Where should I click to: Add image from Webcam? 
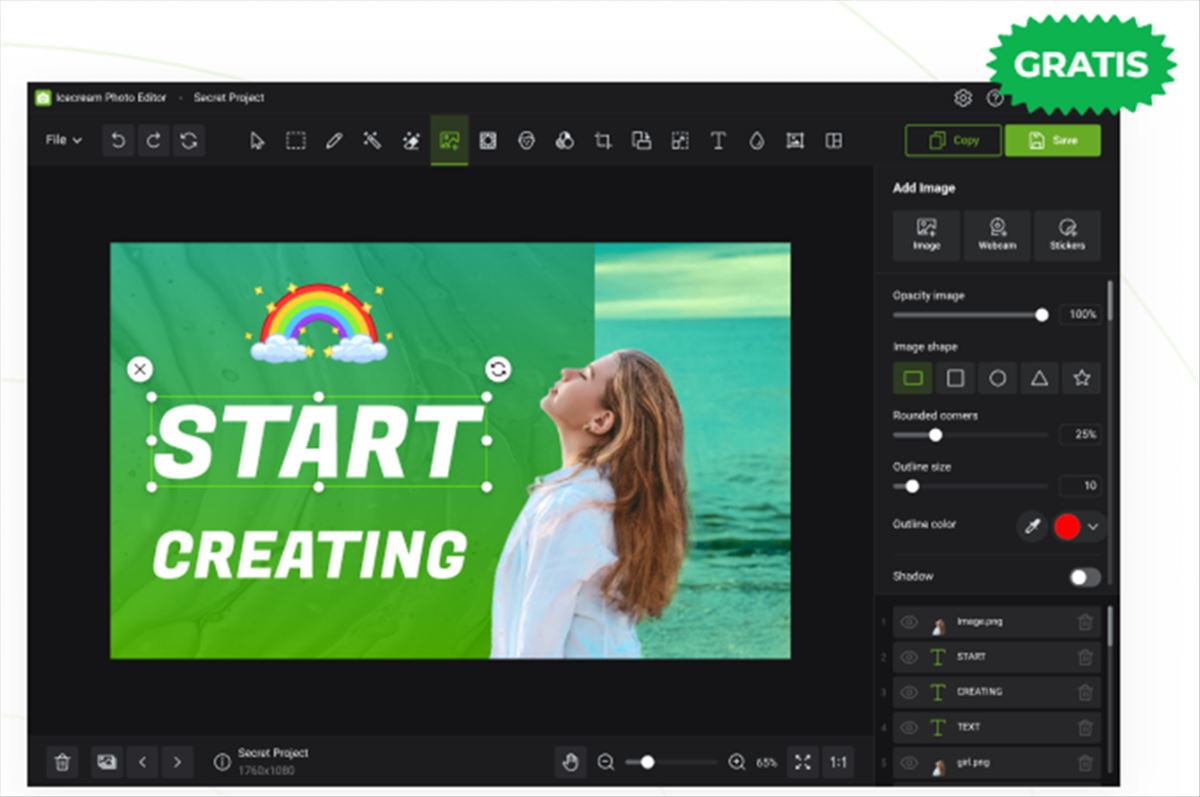[x=997, y=235]
